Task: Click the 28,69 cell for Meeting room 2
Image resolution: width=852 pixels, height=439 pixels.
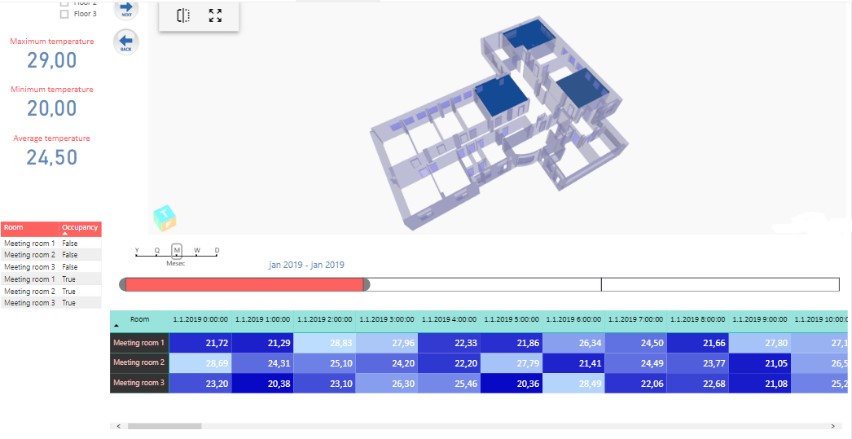Action: click(200, 363)
